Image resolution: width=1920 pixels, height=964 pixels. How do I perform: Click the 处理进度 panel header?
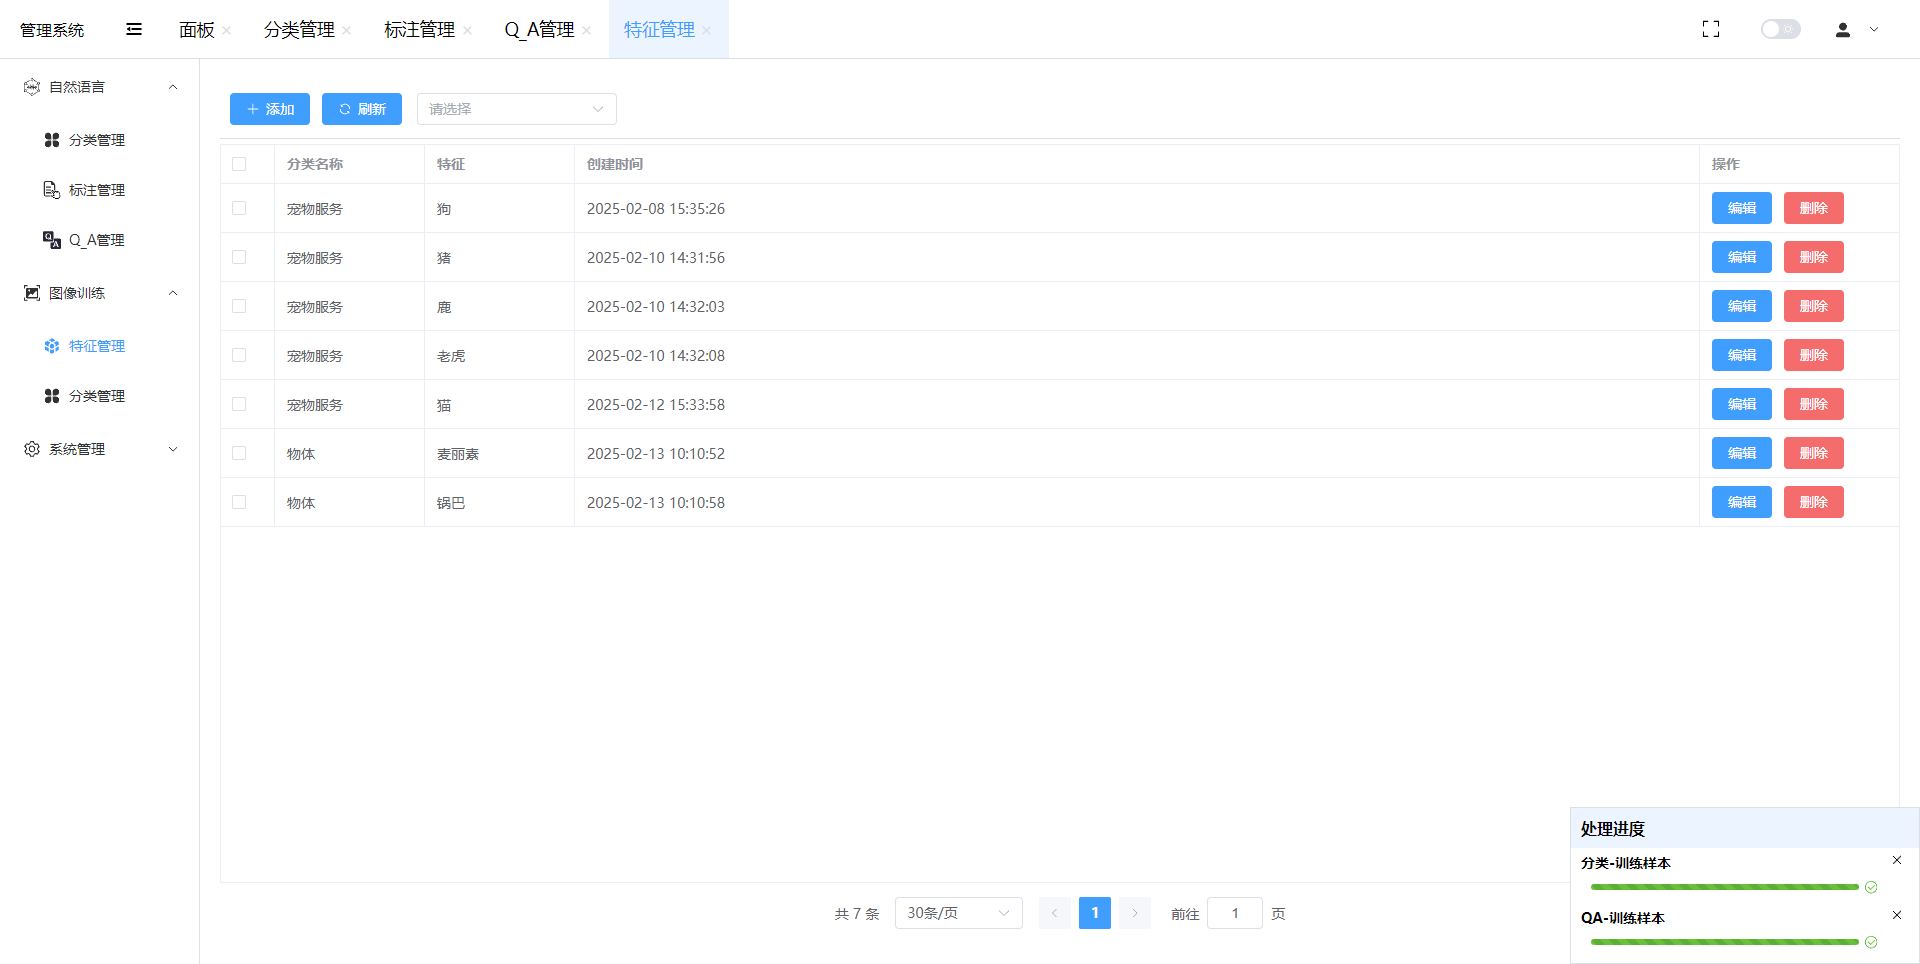1745,829
